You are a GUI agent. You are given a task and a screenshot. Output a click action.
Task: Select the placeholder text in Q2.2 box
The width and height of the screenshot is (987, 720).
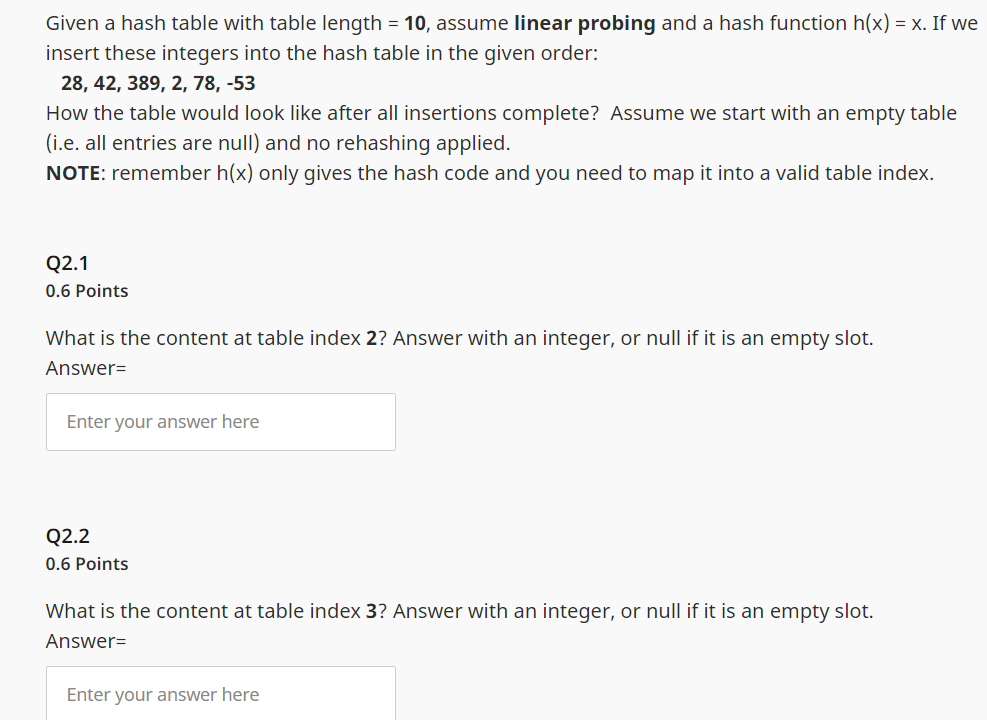[x=162, y=694]
